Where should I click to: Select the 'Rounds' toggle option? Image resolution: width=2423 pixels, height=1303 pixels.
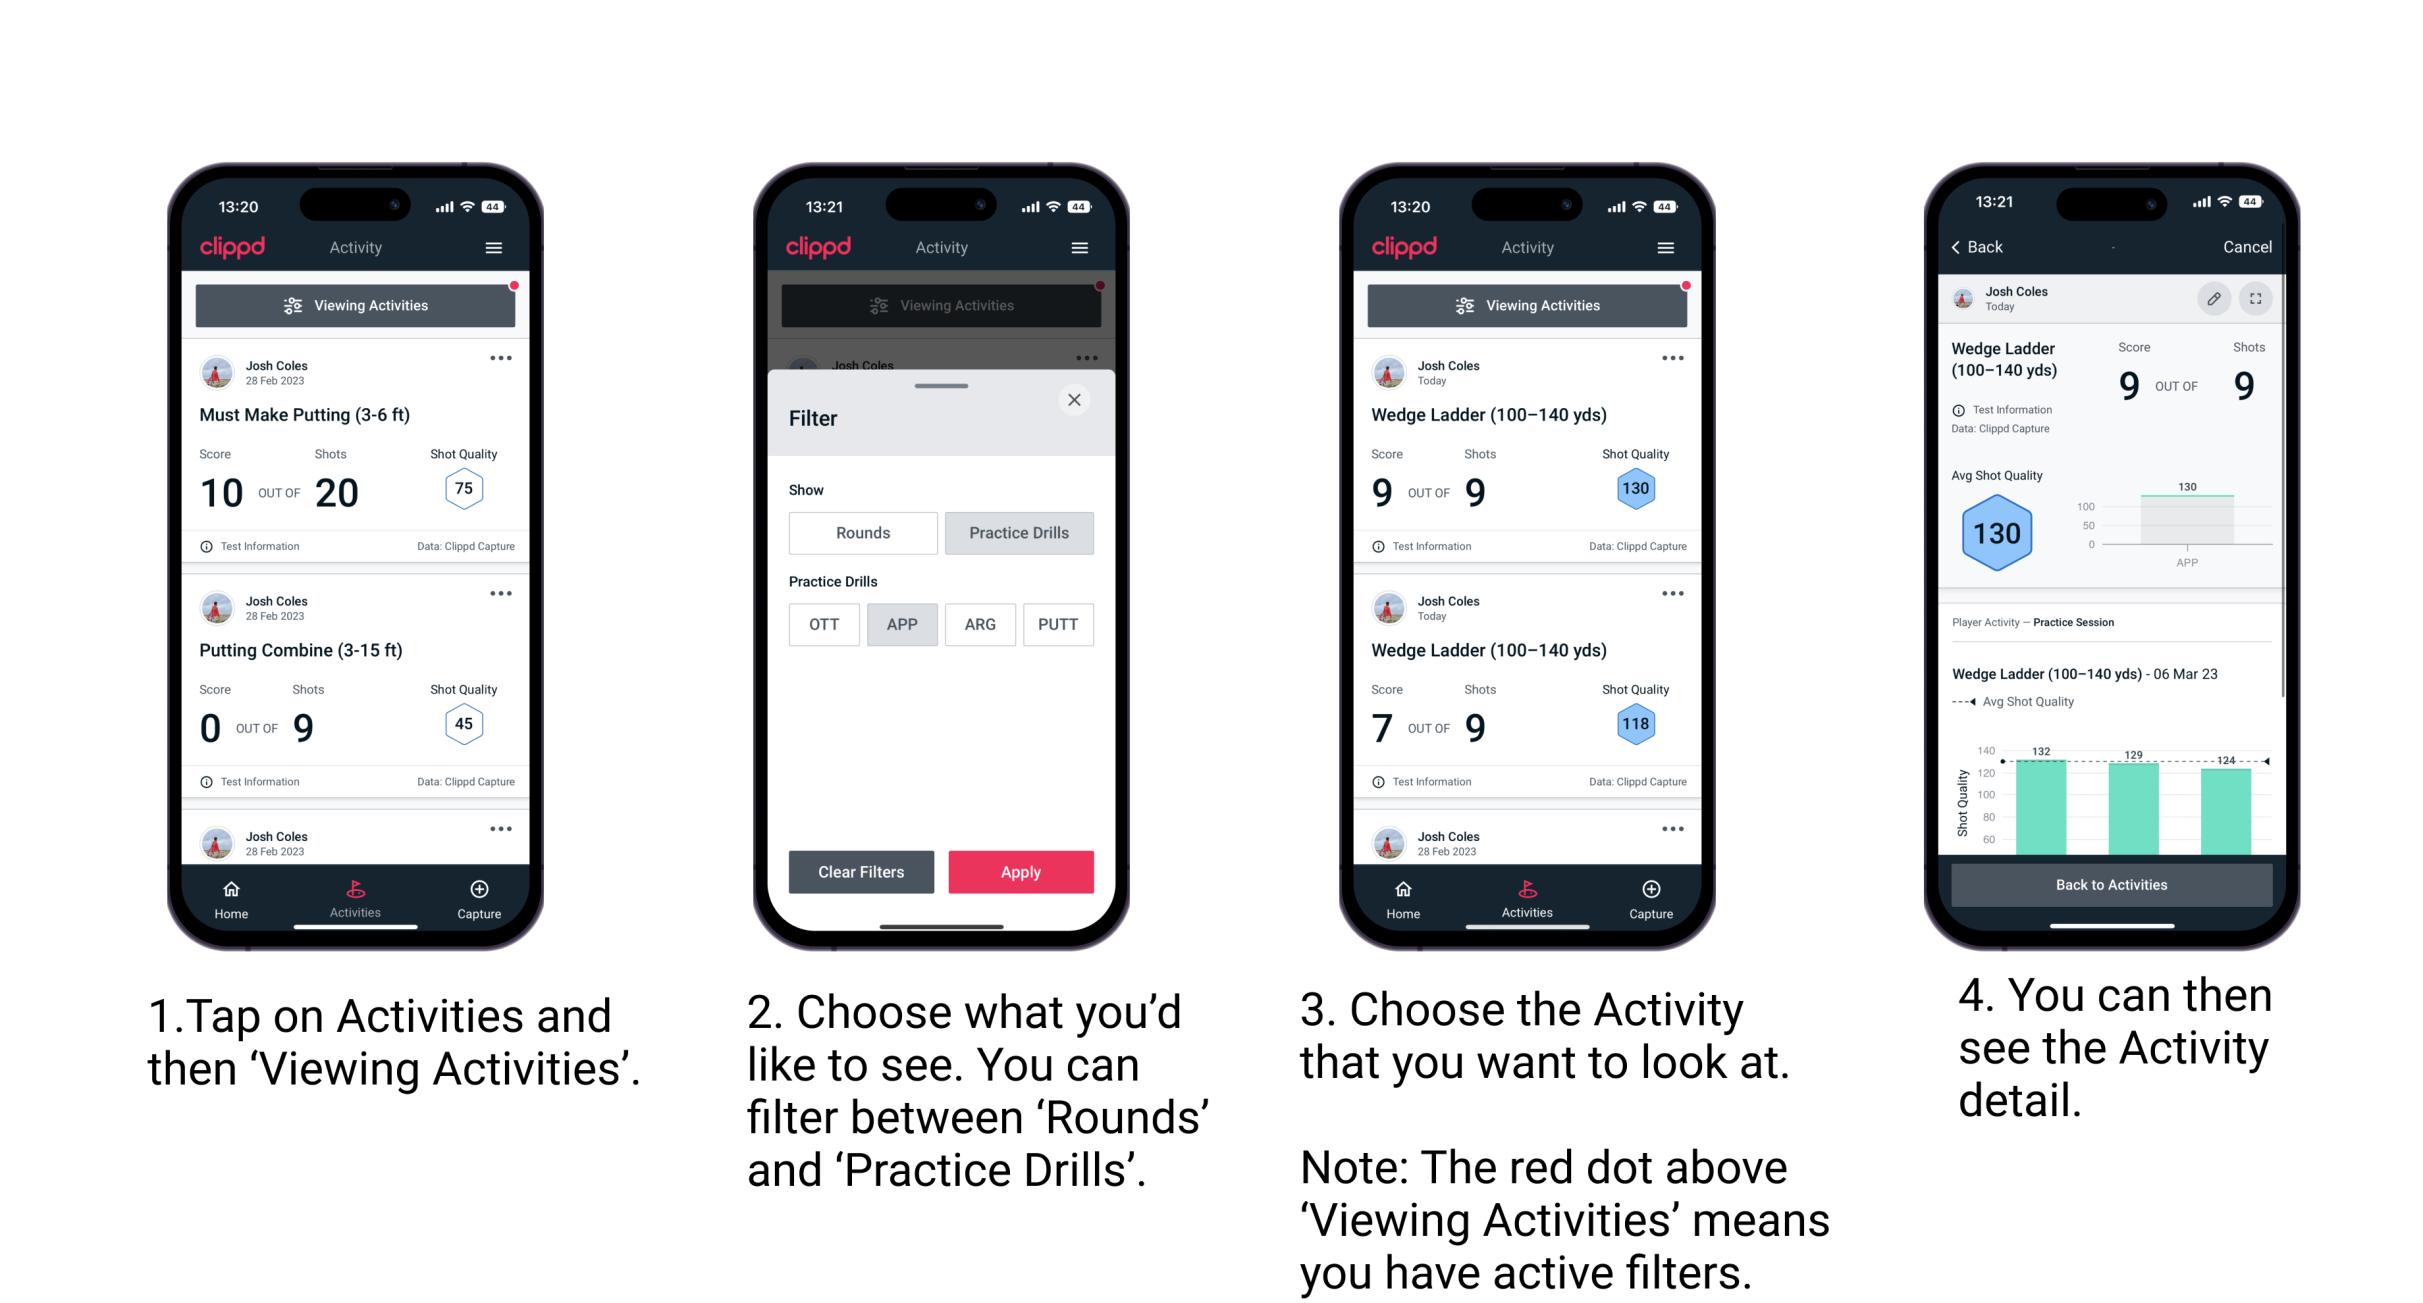(x=860, y=533)
